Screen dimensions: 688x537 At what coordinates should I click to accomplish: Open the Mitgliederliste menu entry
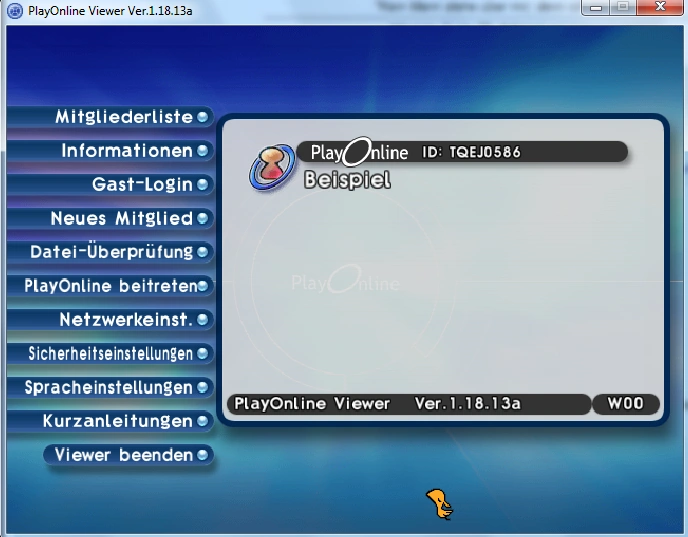coord(110,117)
